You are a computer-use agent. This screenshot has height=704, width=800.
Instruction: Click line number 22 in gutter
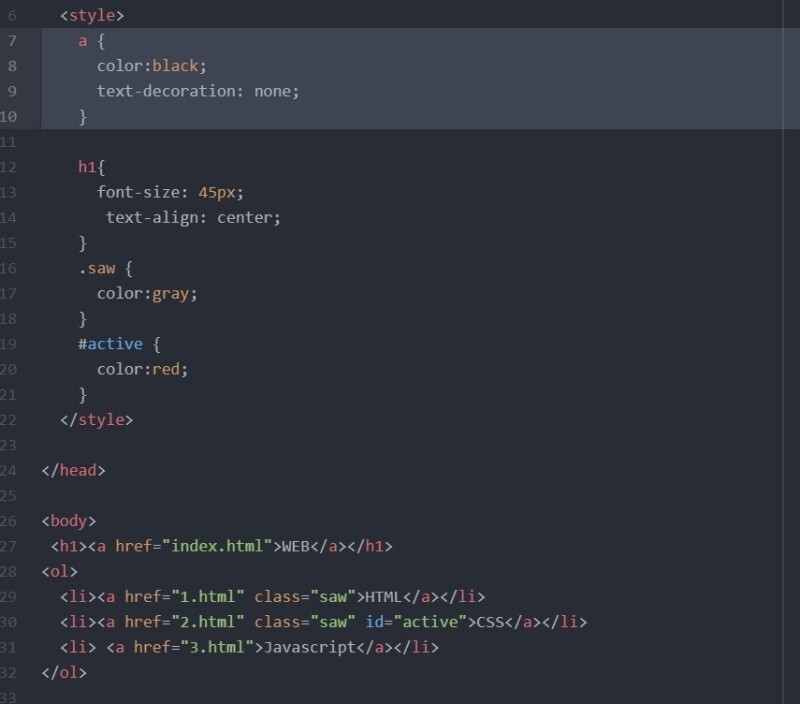(x=8, y=420)
